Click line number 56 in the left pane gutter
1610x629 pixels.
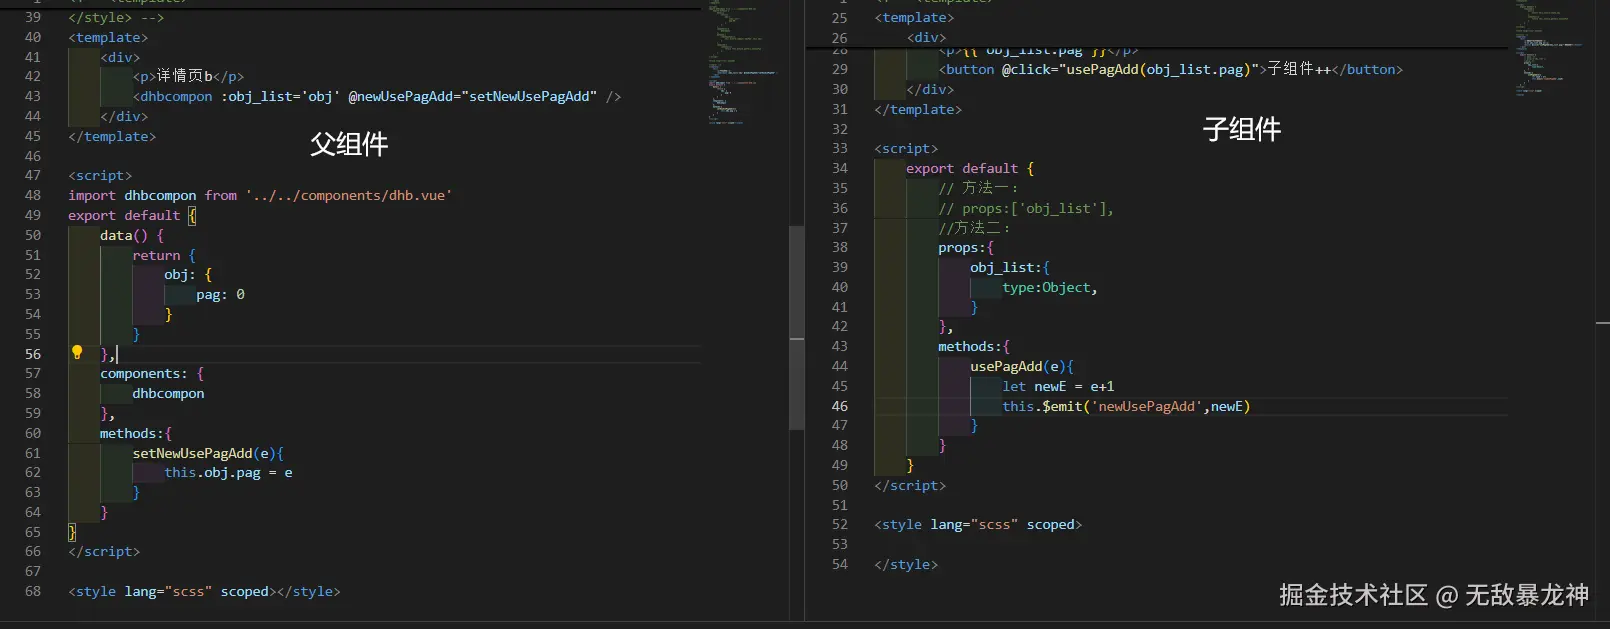tap(33, 354)
